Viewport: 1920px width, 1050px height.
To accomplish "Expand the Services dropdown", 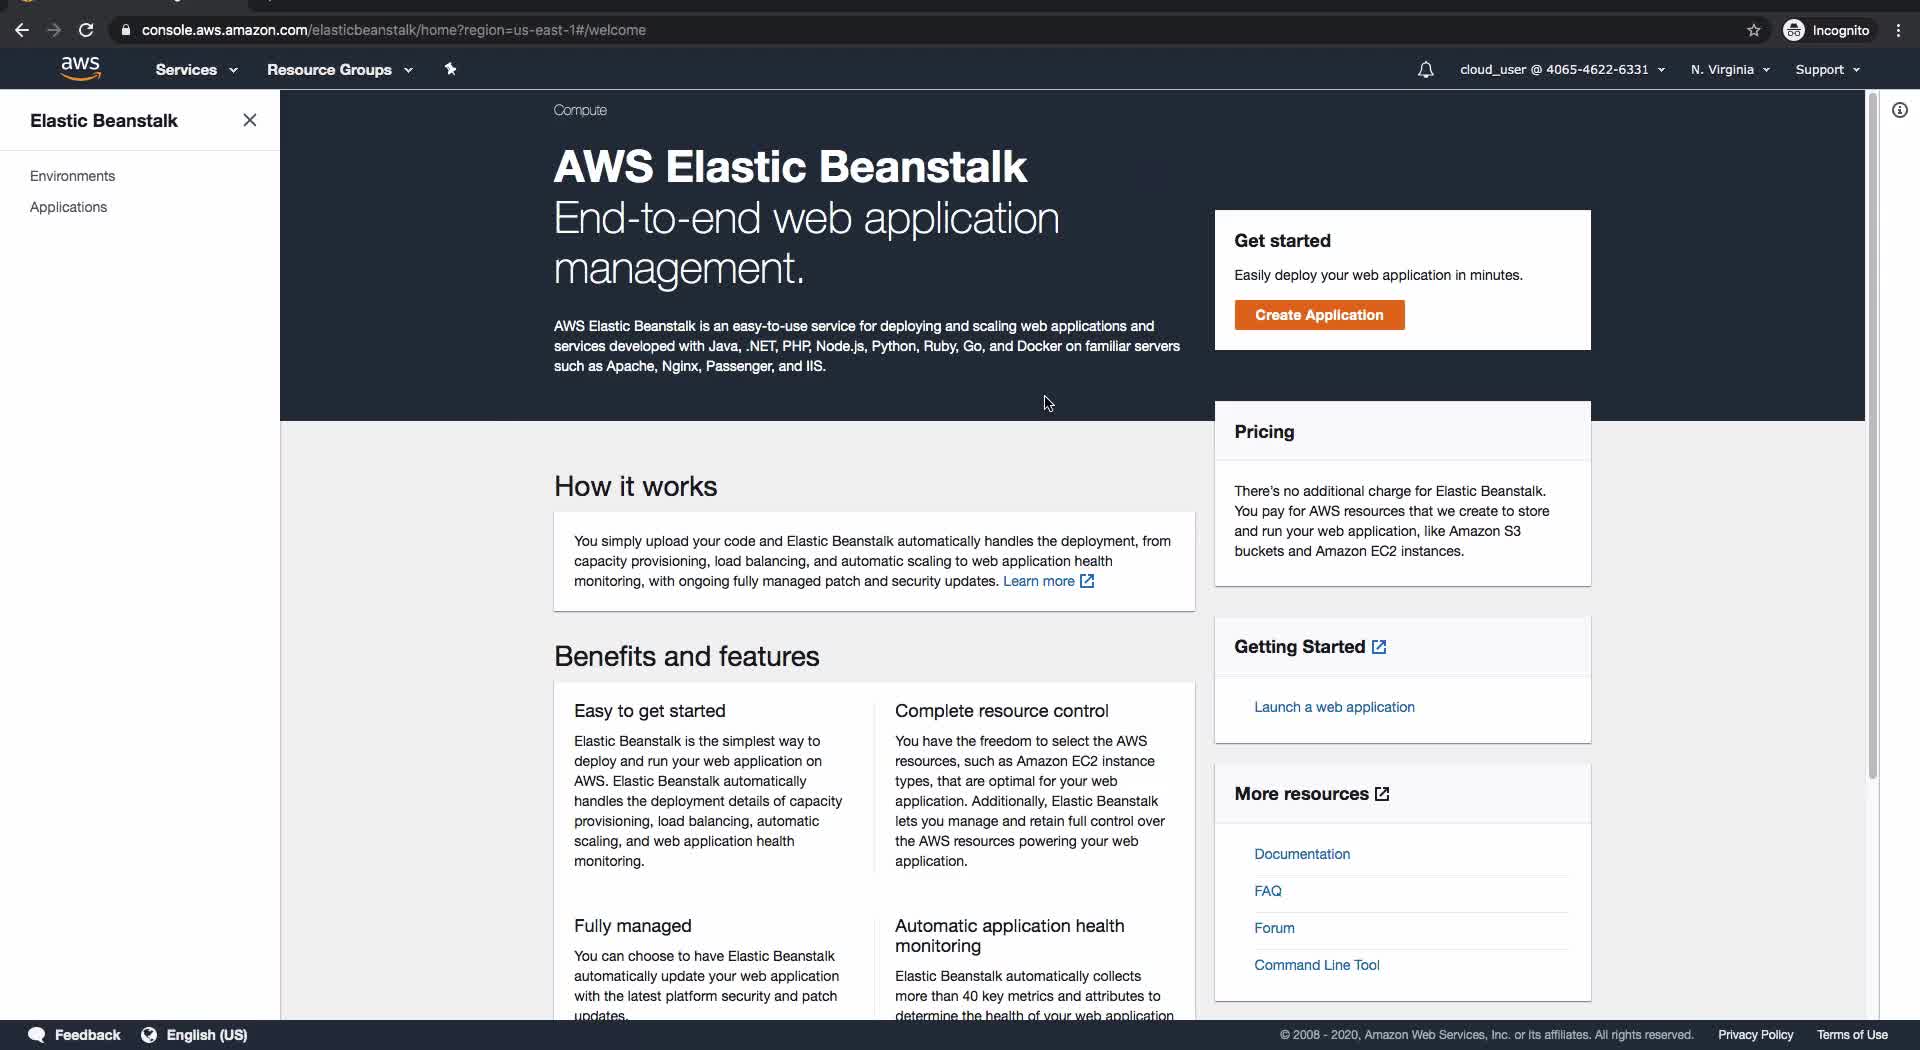I will pos(196,70).
